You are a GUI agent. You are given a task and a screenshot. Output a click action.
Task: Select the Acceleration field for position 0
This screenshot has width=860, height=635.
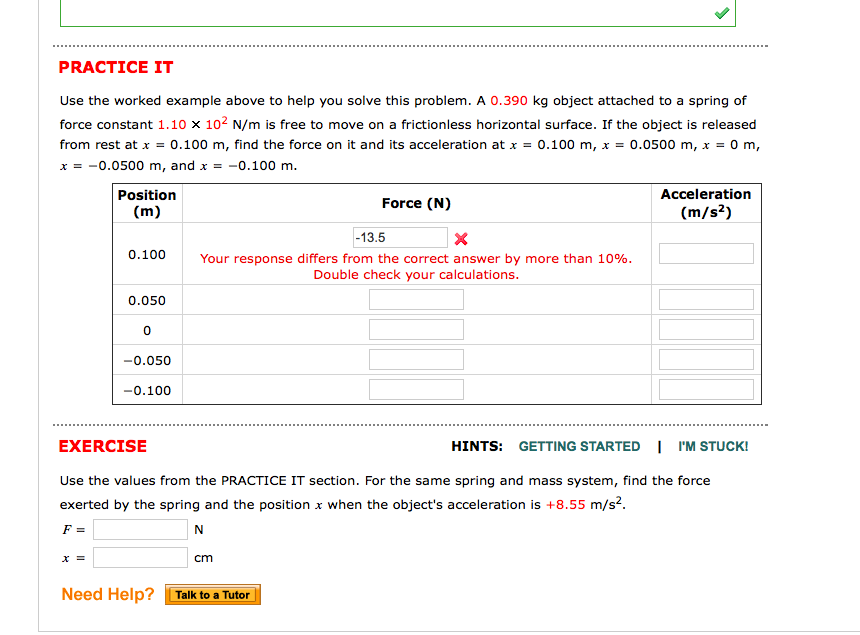705,329
